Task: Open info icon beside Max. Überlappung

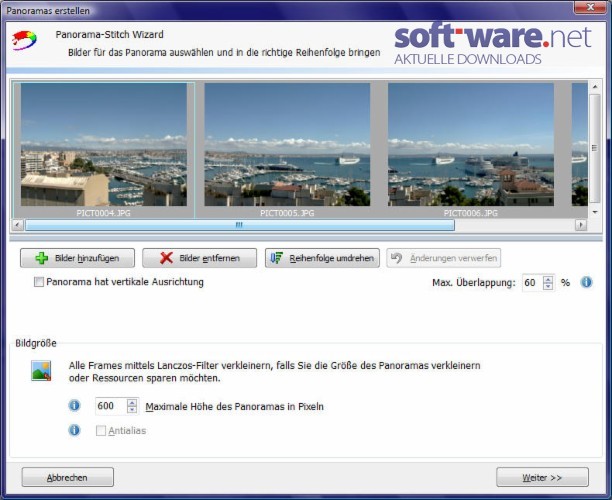Action: pyautogui.click(x=586, y=282)
